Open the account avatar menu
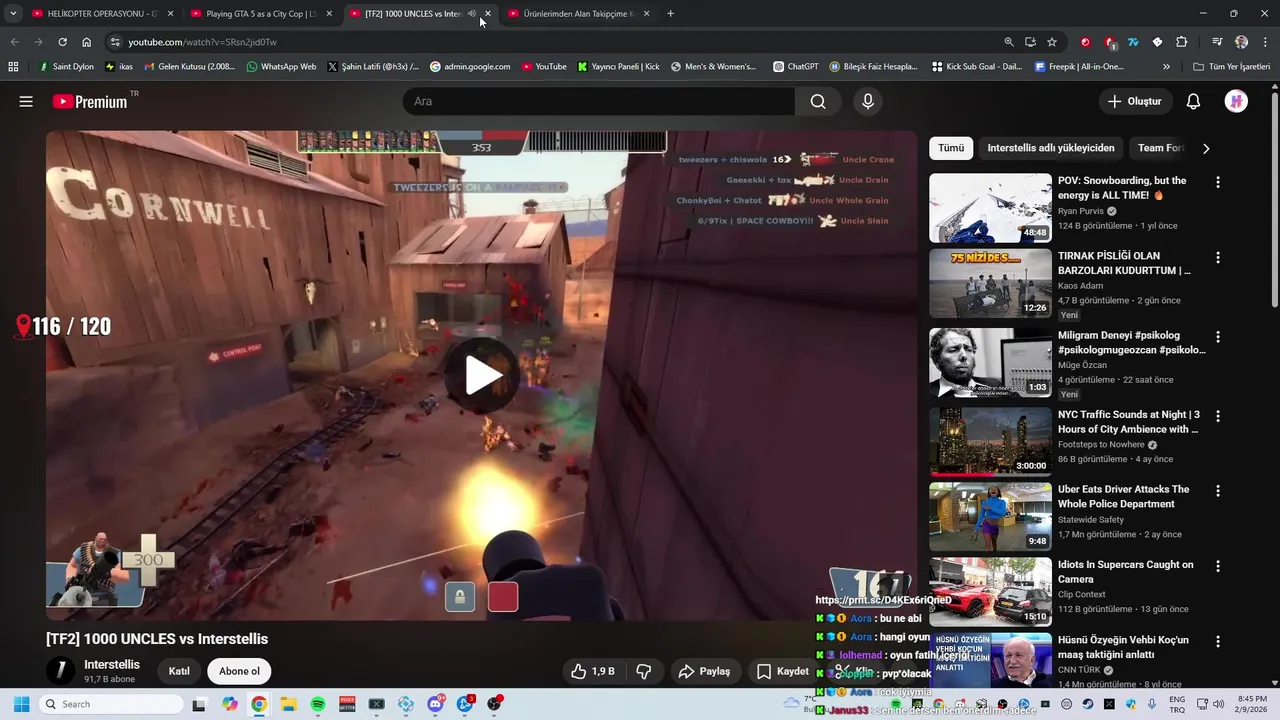The width and height of the screenshot is (1280, 720). pos(1236,101)
